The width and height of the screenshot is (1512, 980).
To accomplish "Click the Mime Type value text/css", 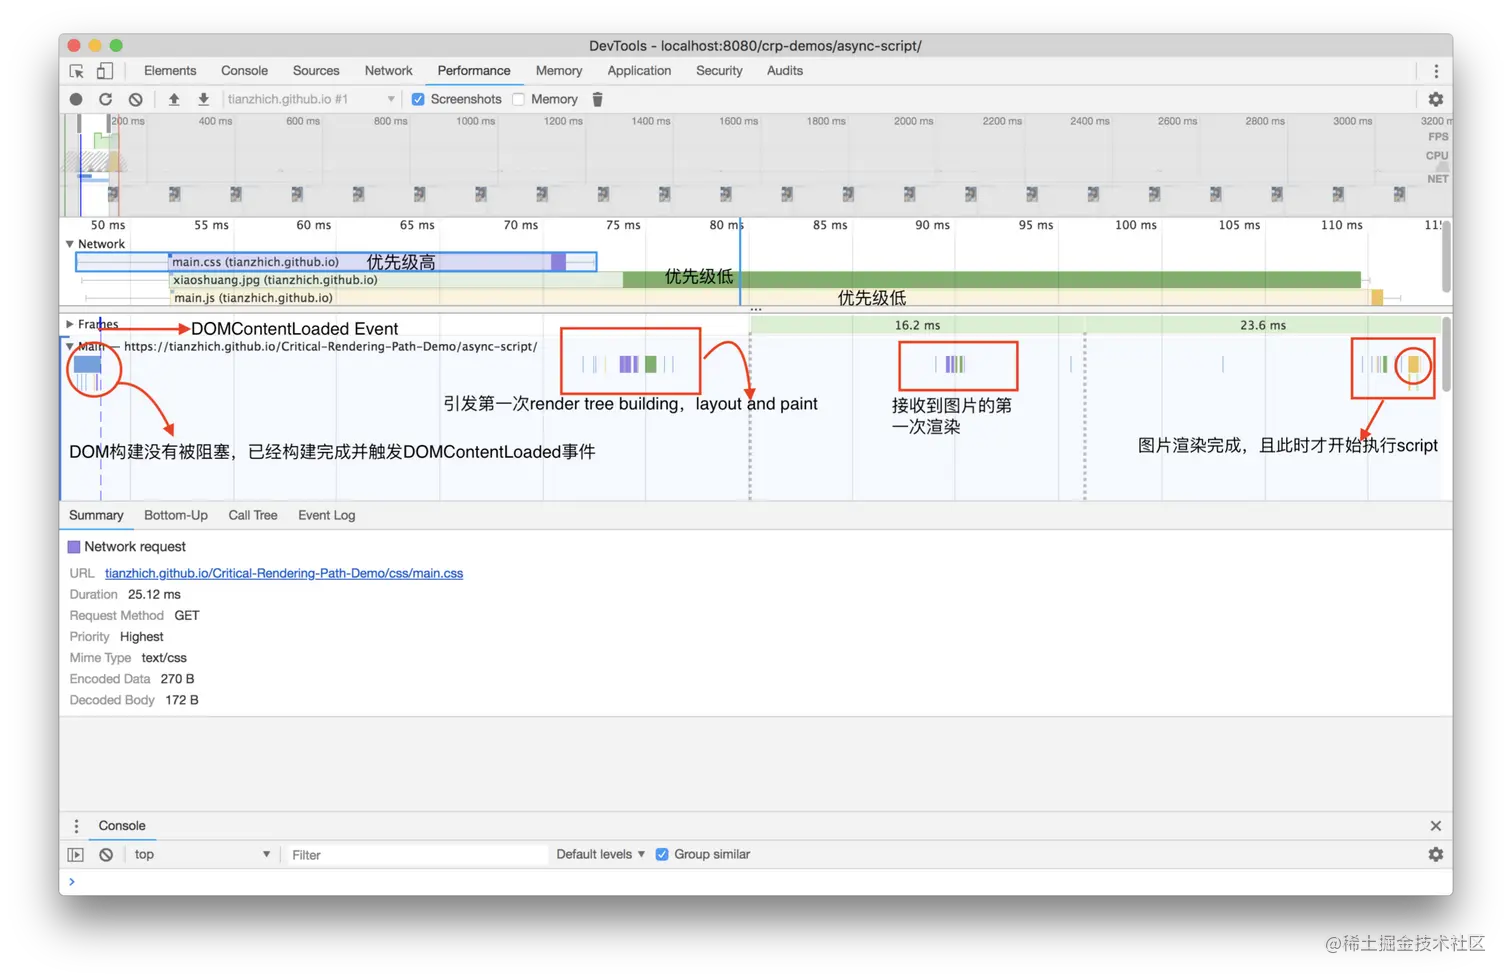I will 164,658.
